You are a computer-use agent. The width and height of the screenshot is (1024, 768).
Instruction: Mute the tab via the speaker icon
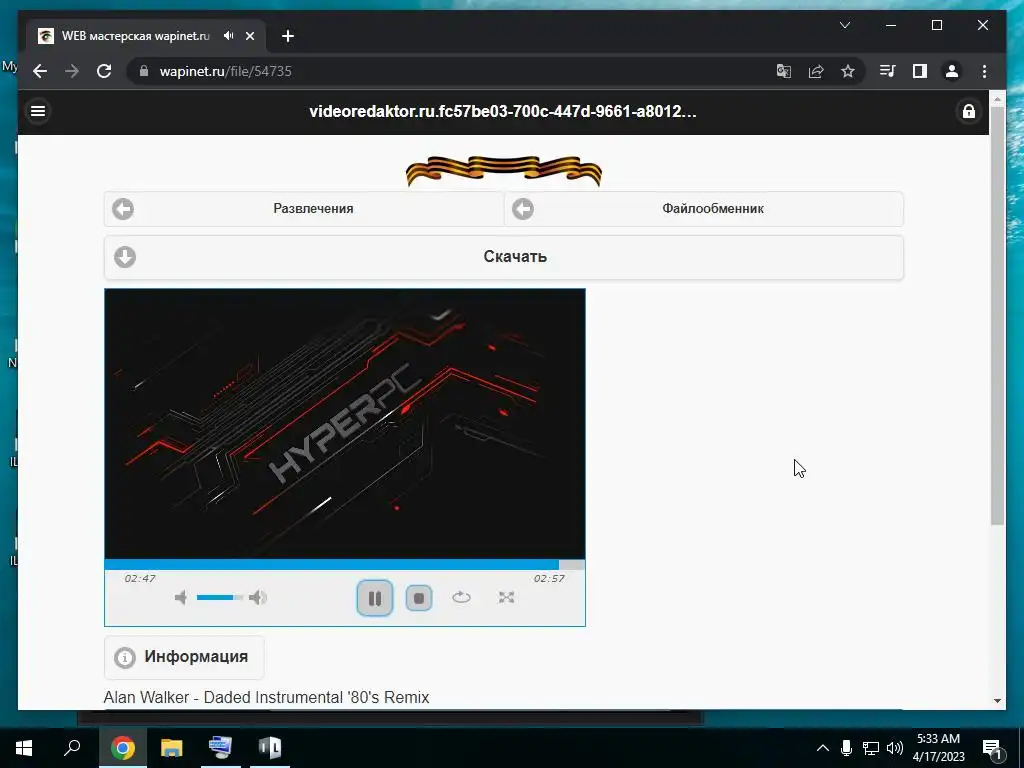click(x=228, y=36)
